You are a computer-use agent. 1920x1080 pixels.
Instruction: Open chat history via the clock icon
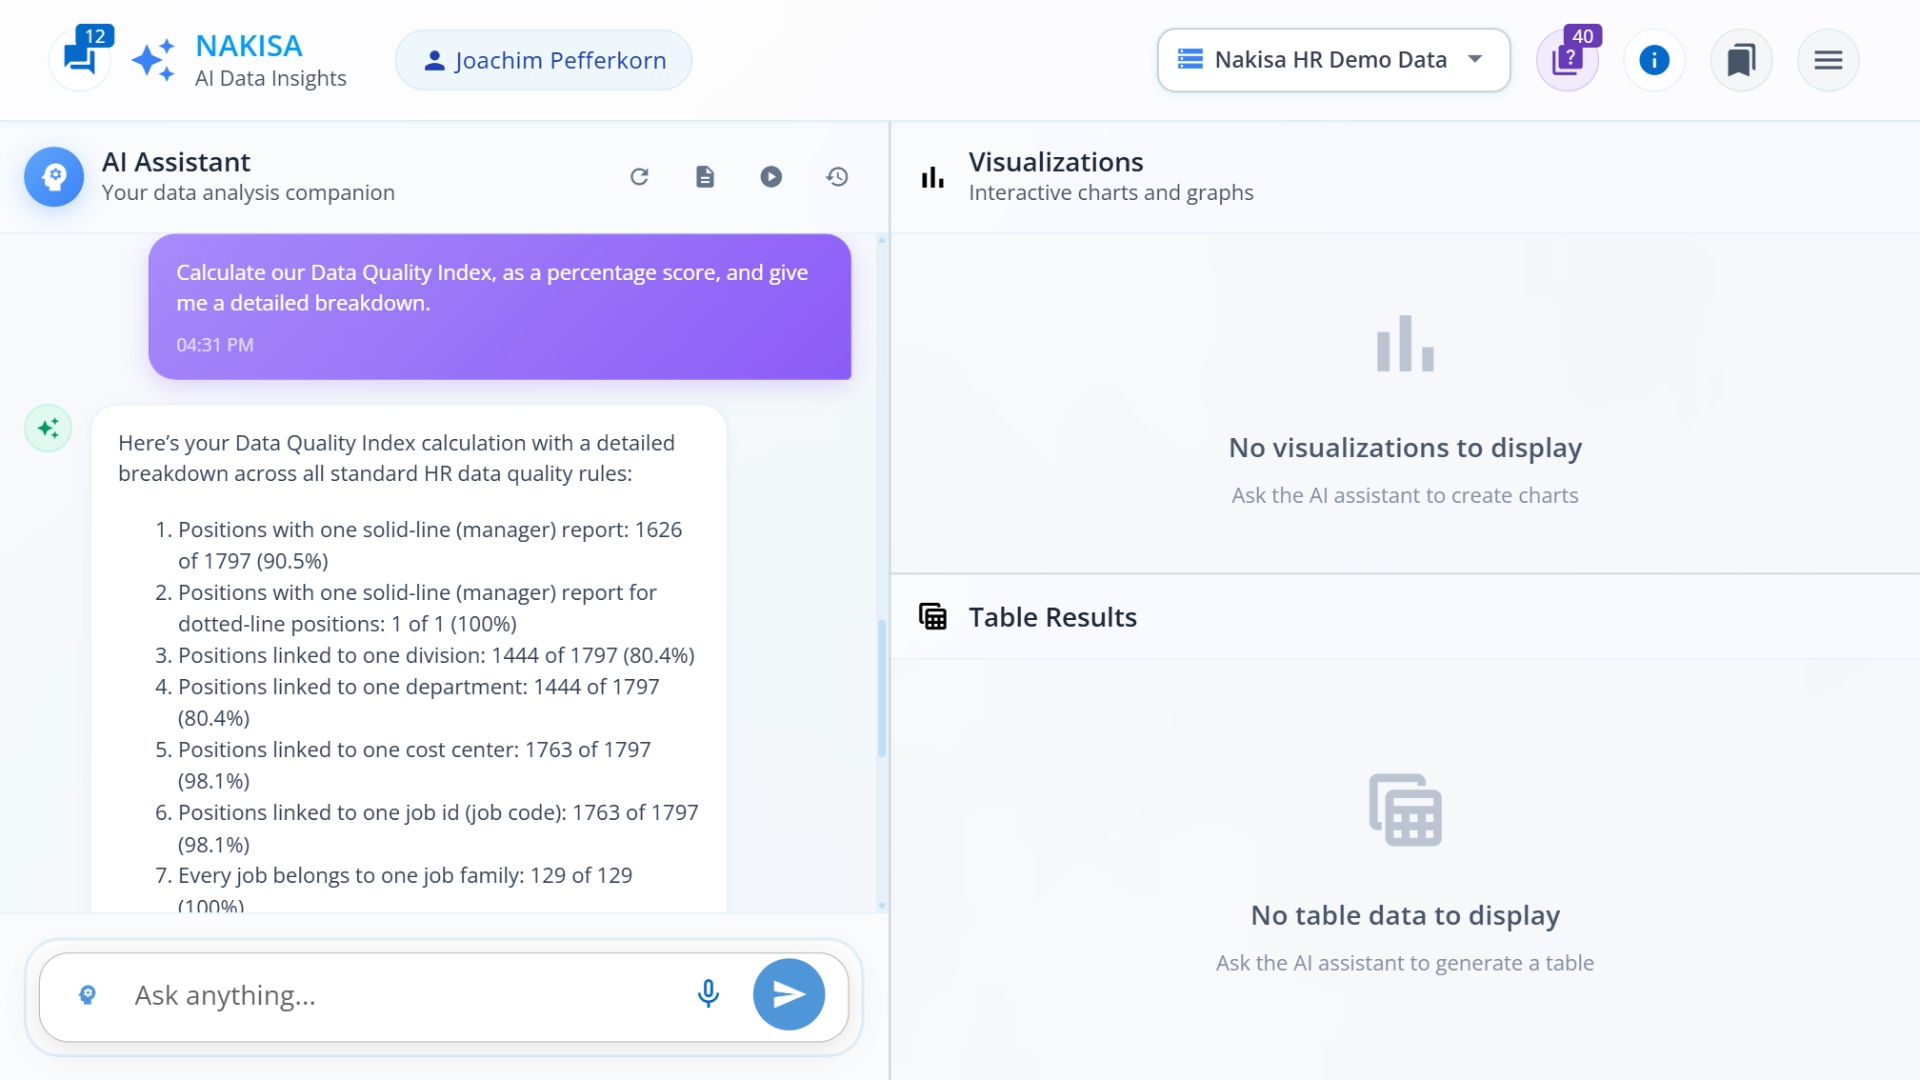coord(837,176)
